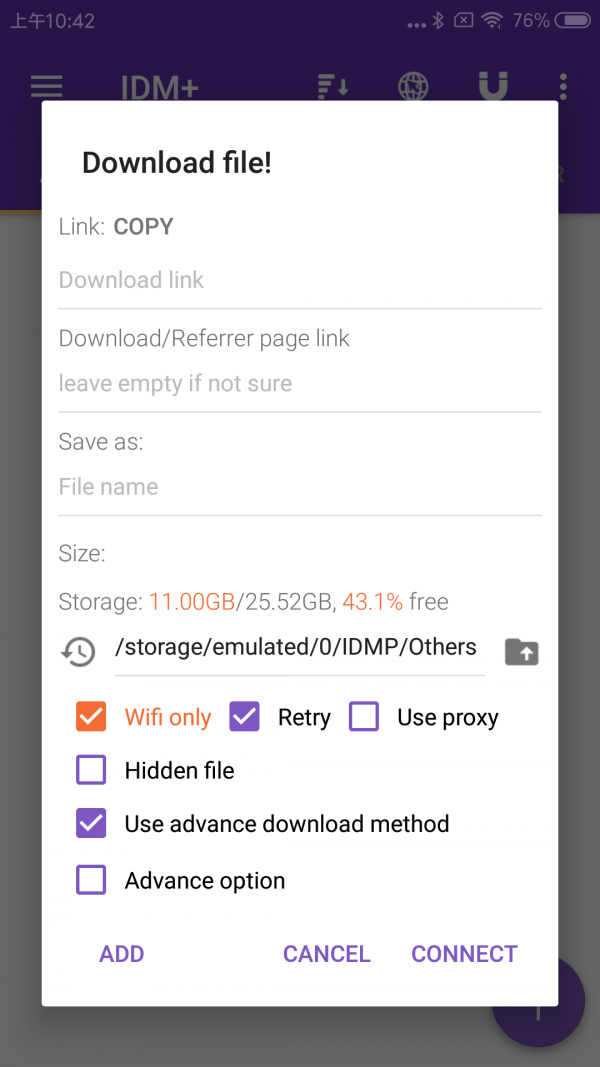Tap the folder history clock icon
600x1067 pixels.
78,652
